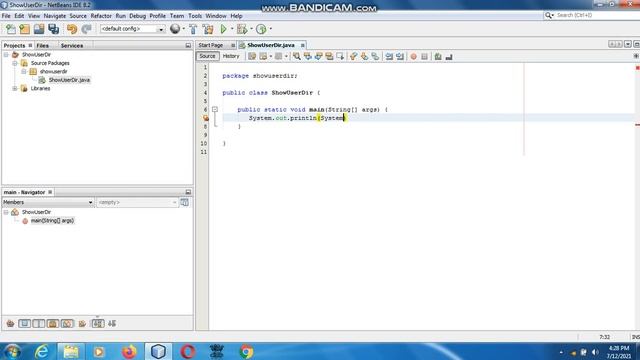This screenshot has width=640, height=360.
Task: Open the Refactor menu
Action: 101,16
